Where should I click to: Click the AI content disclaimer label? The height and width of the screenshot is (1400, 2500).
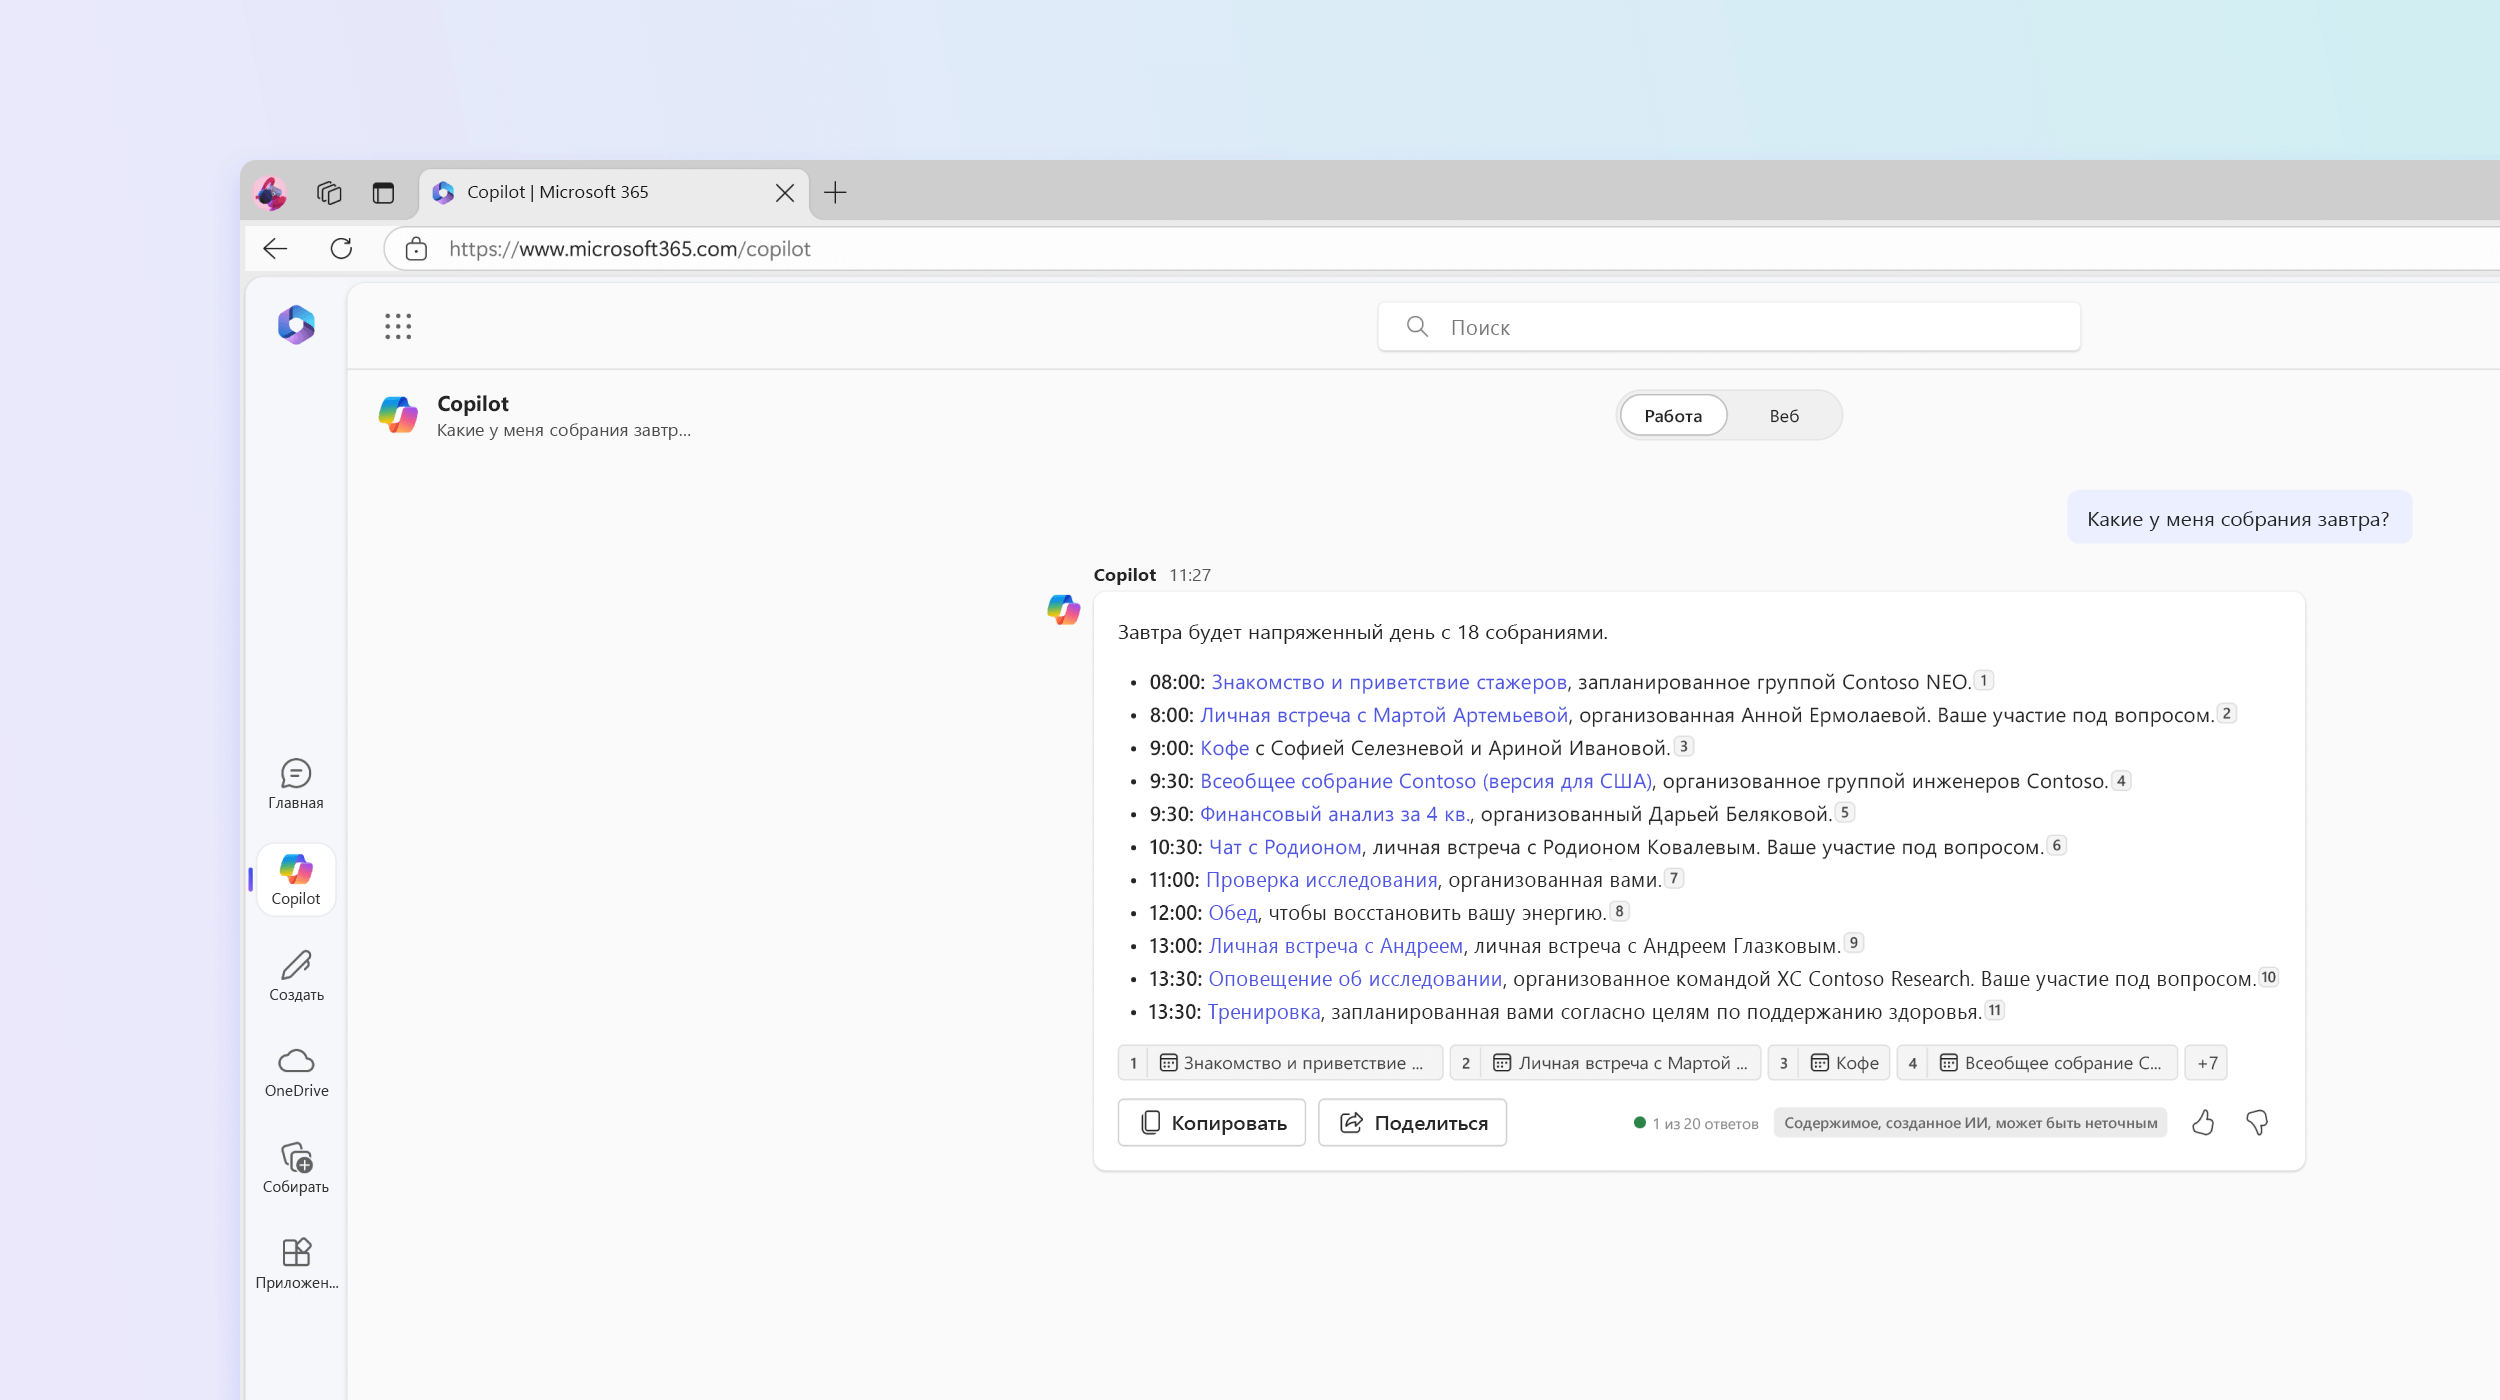[1970, 1123]
